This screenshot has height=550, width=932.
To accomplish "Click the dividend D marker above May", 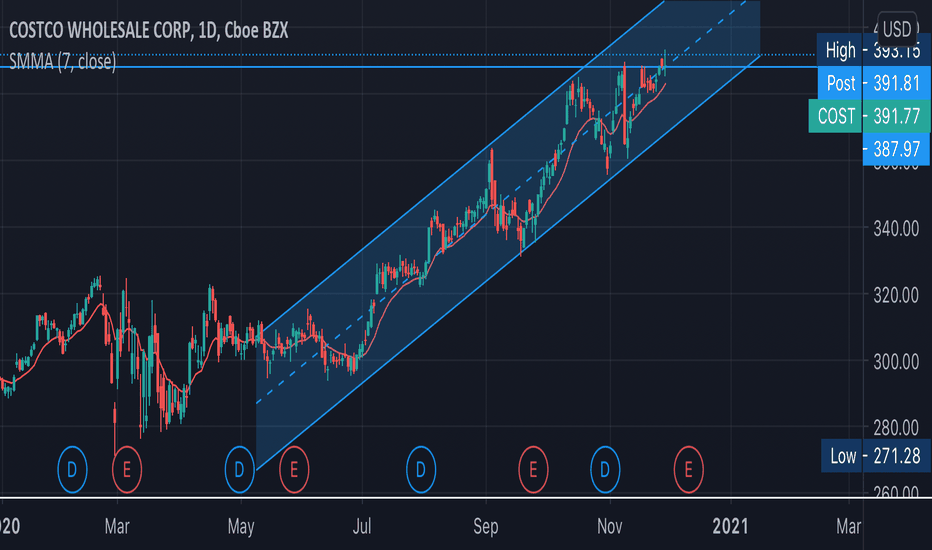I will click(240, 470).
